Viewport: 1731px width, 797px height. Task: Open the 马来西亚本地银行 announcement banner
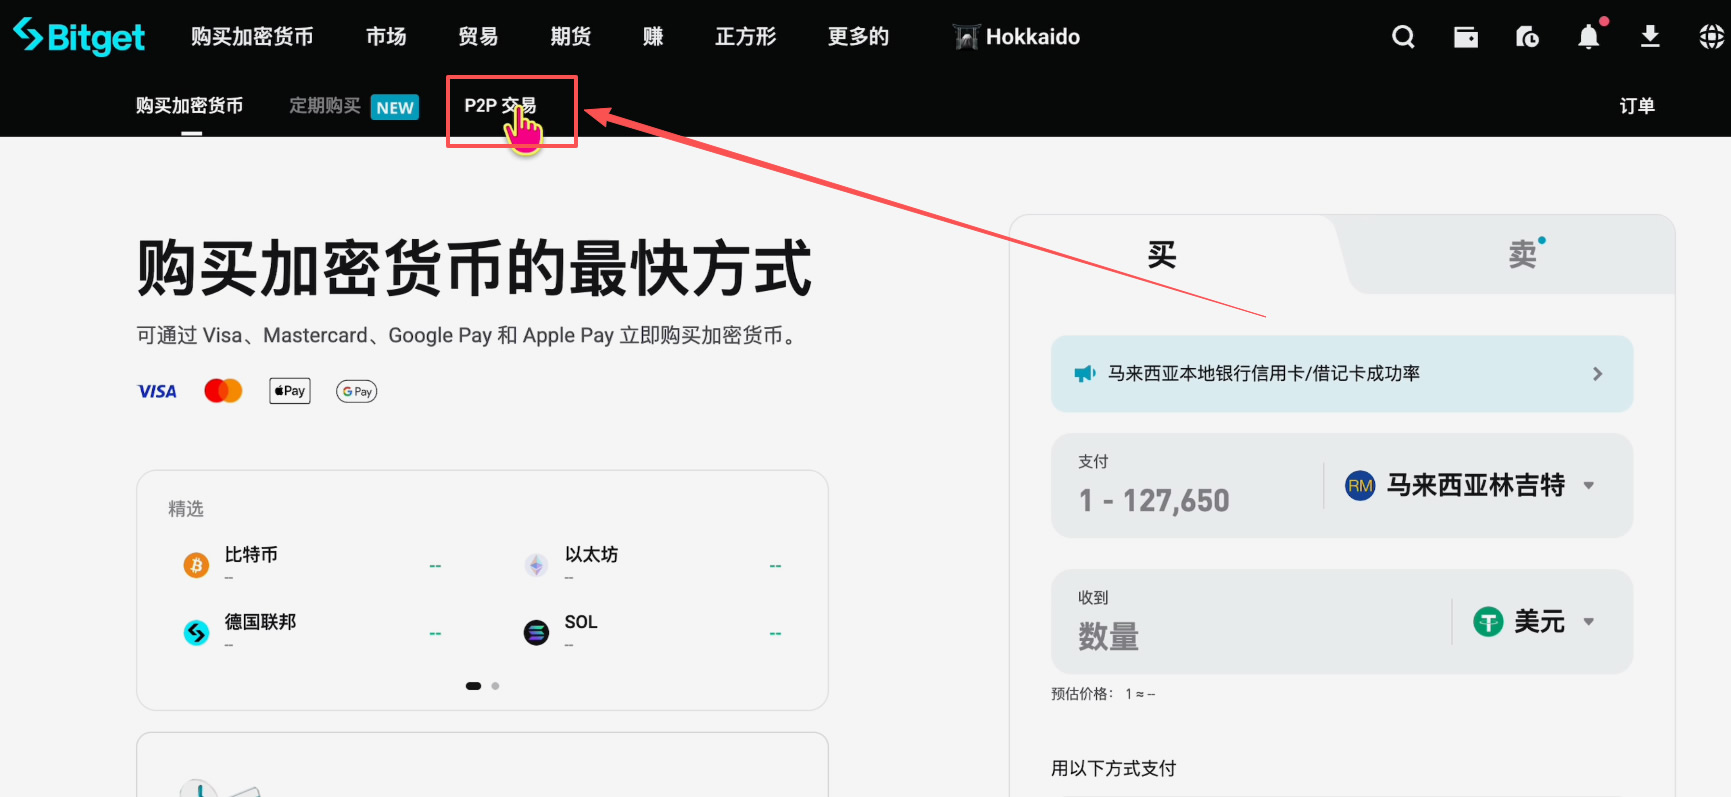tap(1342, 374)
